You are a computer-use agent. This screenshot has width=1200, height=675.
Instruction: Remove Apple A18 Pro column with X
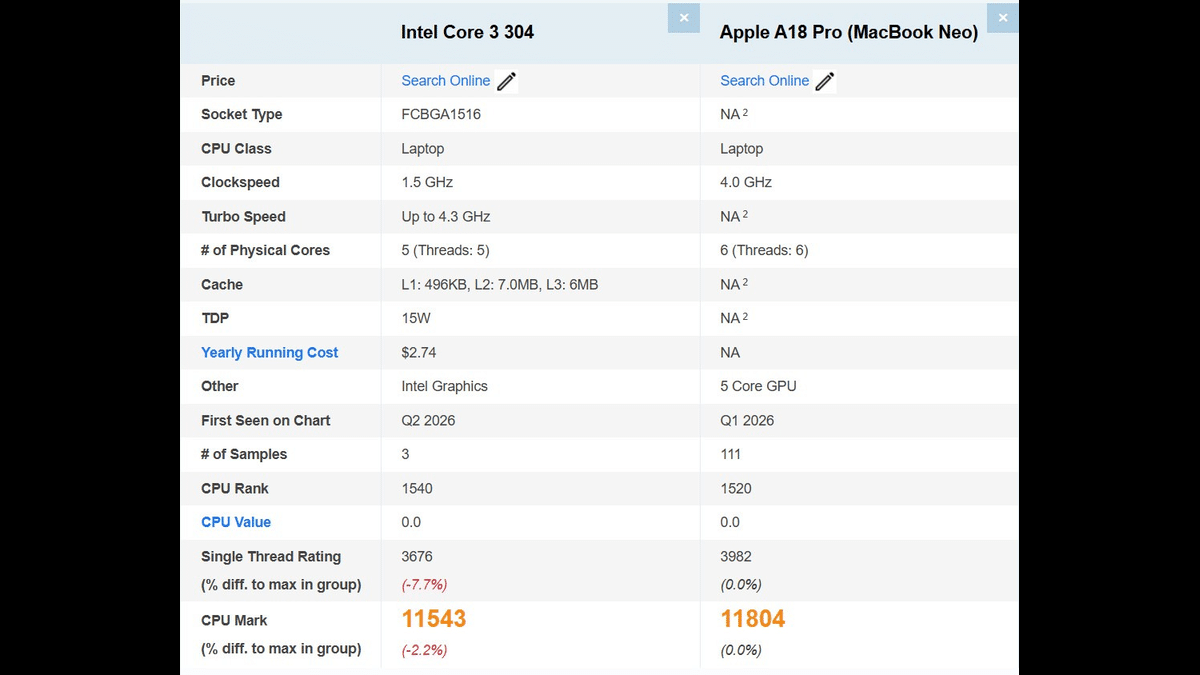[1003, 17]
